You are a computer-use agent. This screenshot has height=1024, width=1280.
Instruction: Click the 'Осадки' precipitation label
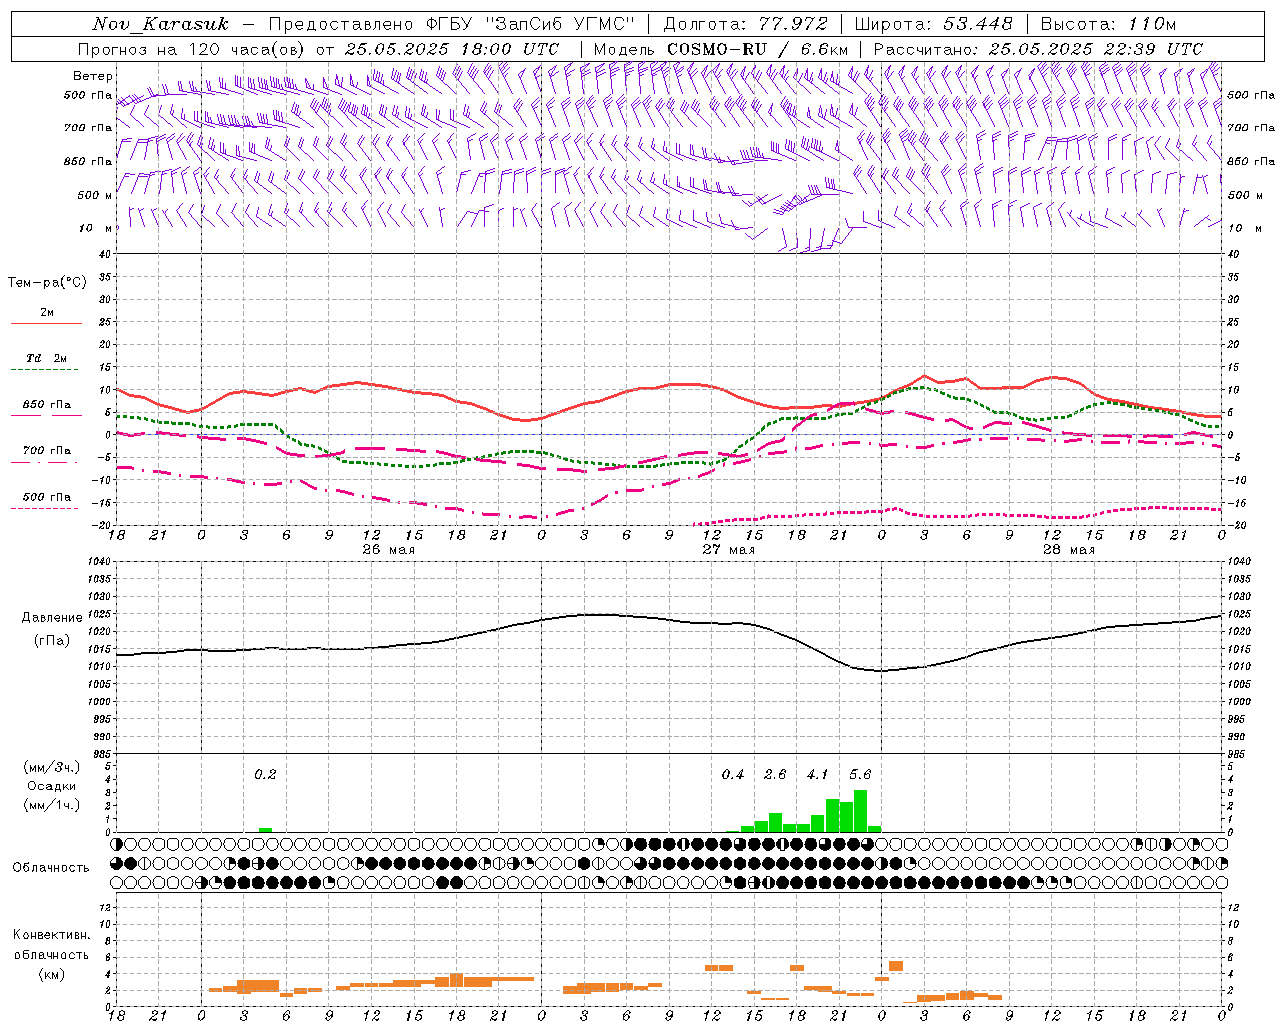[51, 786]
